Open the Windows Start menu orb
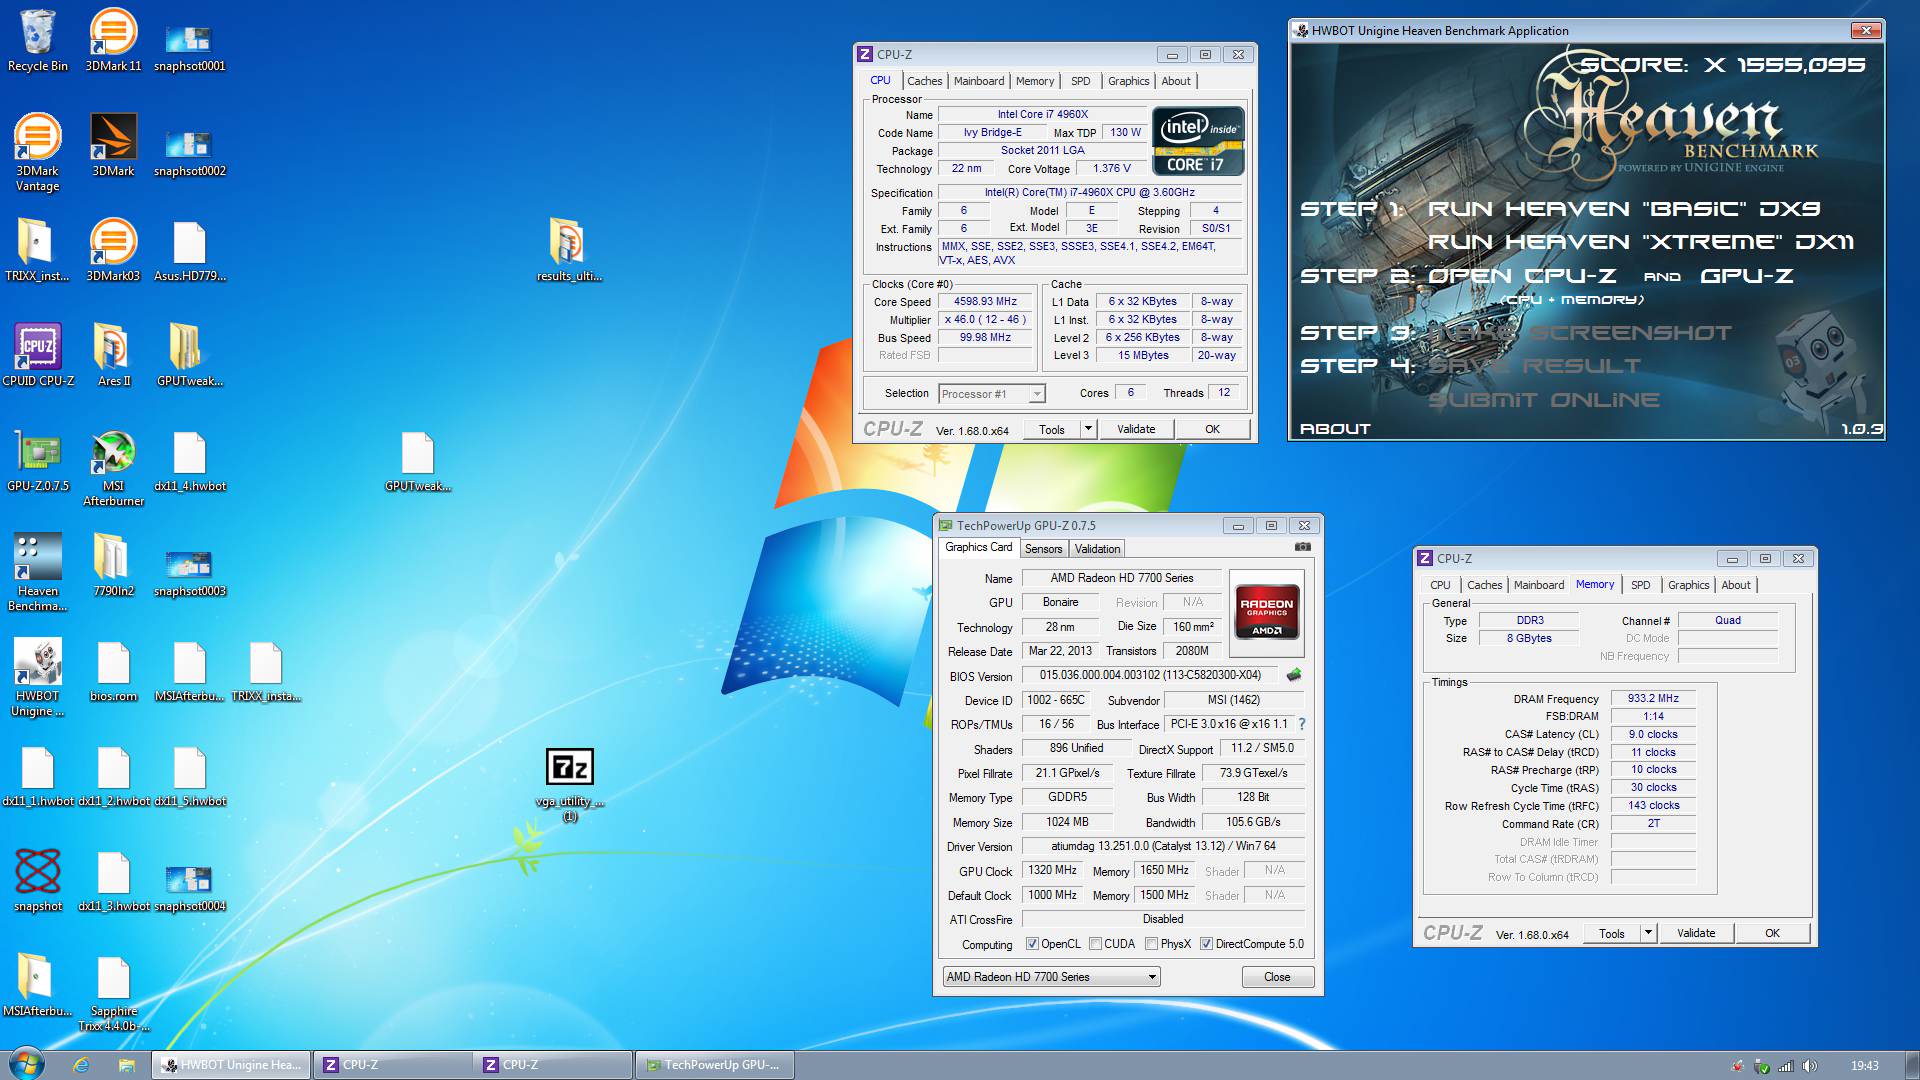This screenshot has width=1920, height=1080. point(26,1064)
